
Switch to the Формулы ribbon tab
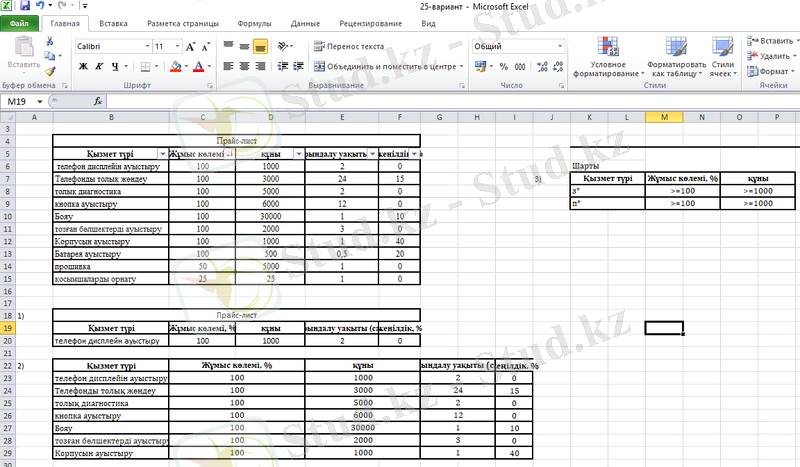pyautogui.click(x=254, y=22)
